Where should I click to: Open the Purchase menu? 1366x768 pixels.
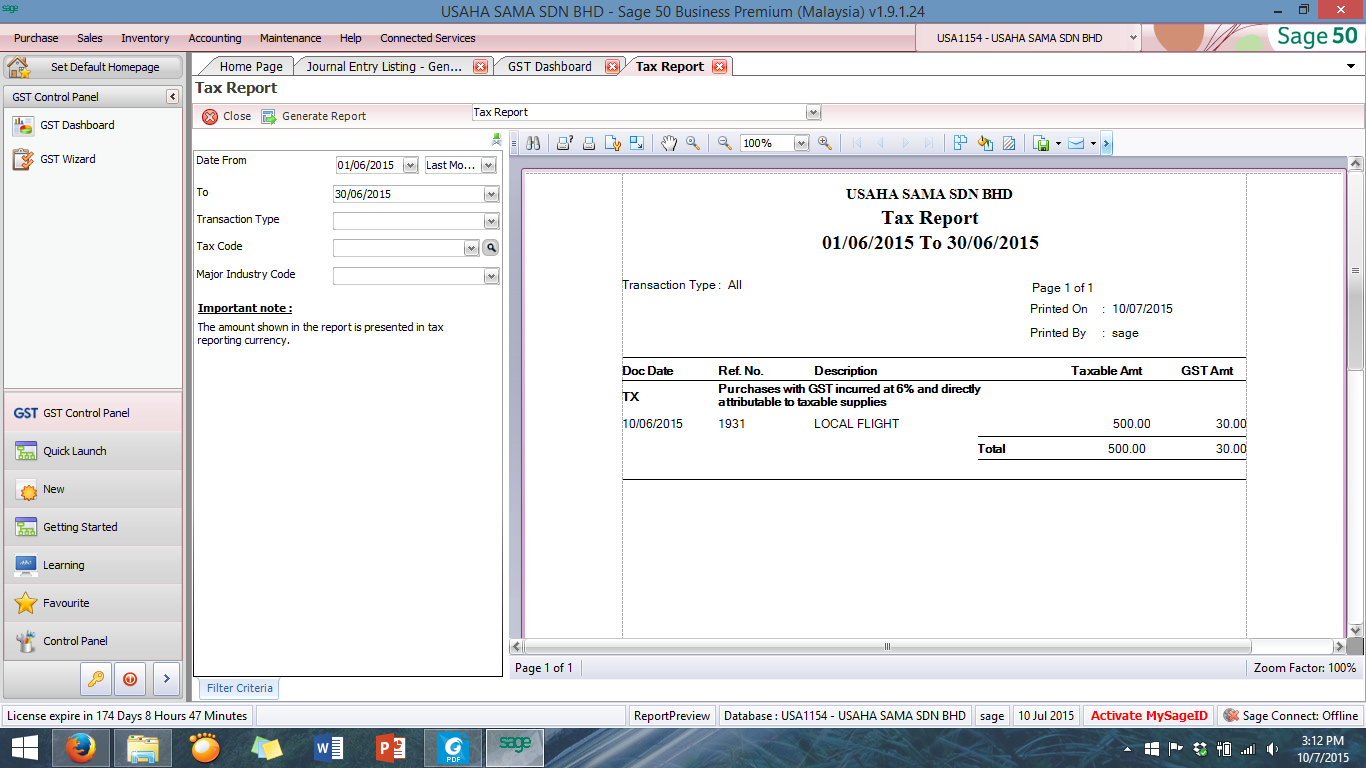36,38
